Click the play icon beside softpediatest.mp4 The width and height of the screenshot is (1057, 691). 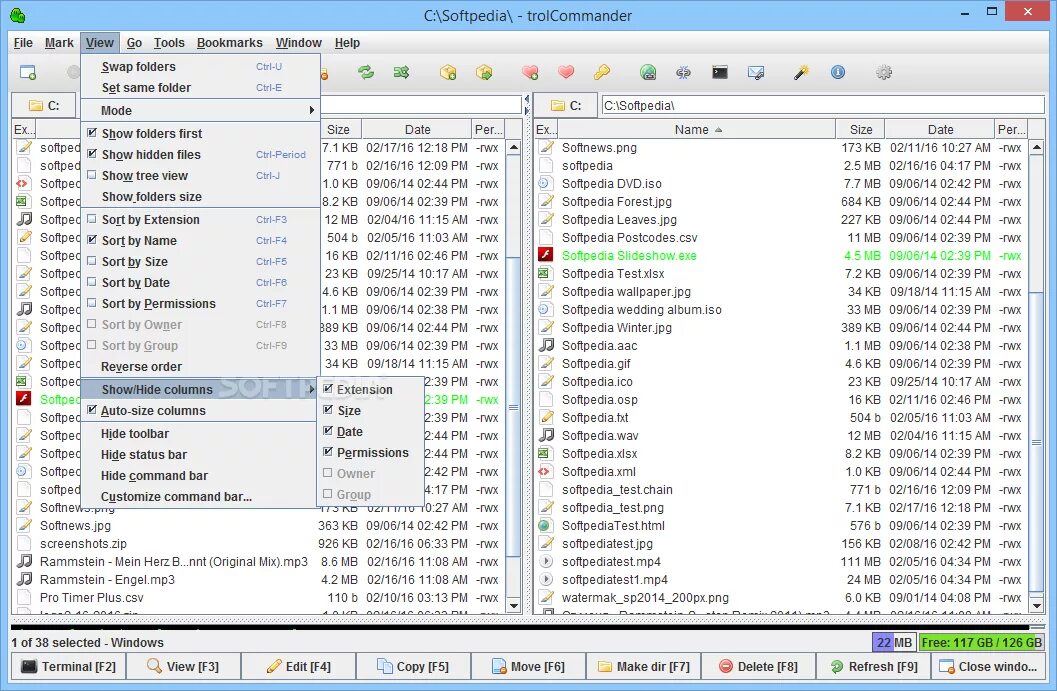[545, 561]
